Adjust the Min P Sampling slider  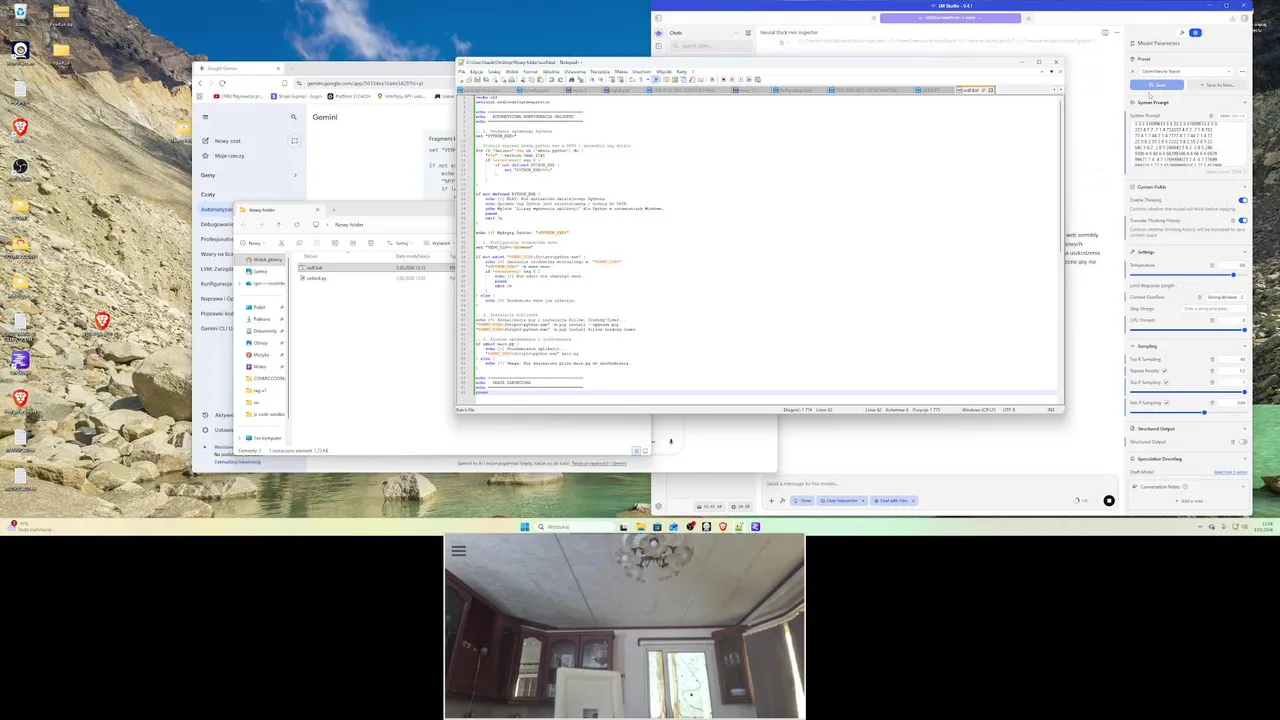pyautogui.click(x=1187, y=412)
